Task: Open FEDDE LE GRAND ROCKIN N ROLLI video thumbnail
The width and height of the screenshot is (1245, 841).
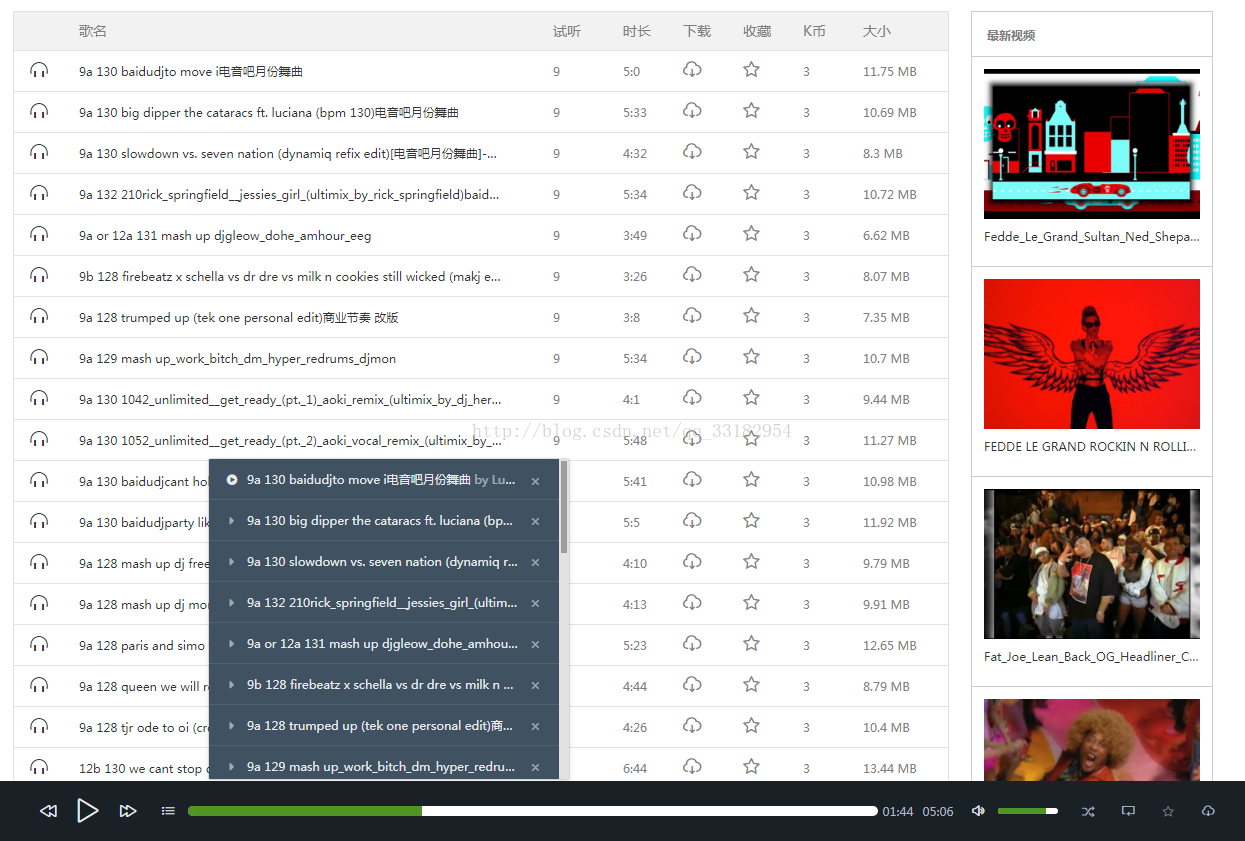Action: 1092,354
